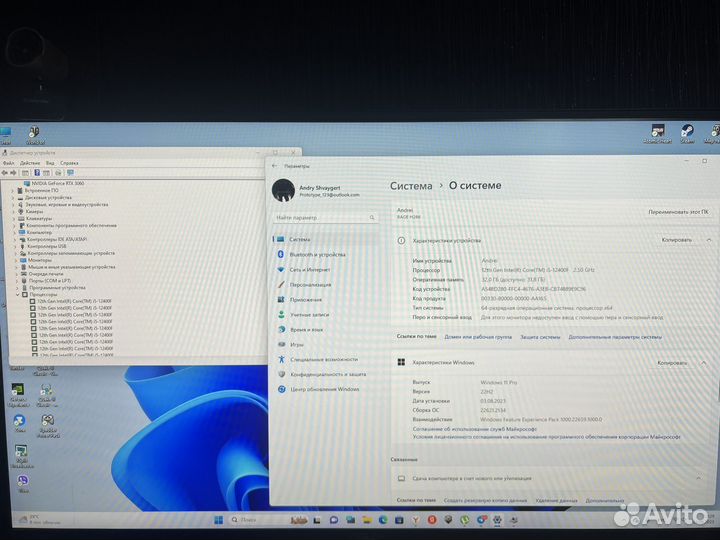Expand Порты (COM и LPT) node
The image size is (720, 540).
click(17, 281)
